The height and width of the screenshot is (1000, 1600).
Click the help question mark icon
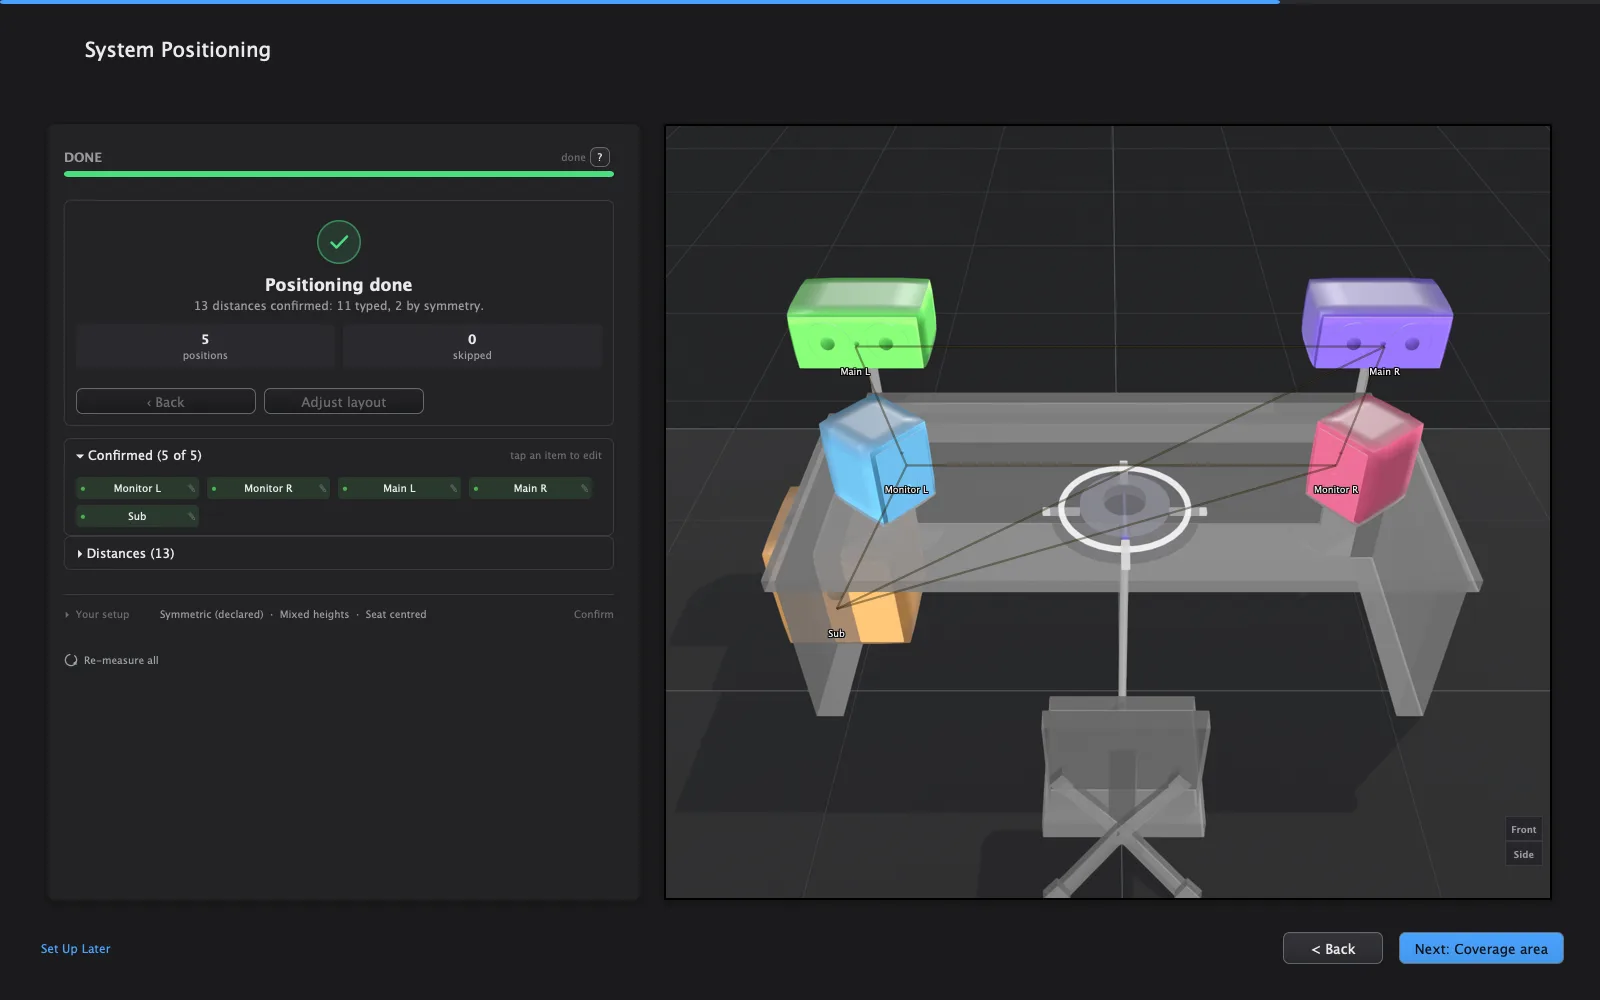(x=600, y=157)
